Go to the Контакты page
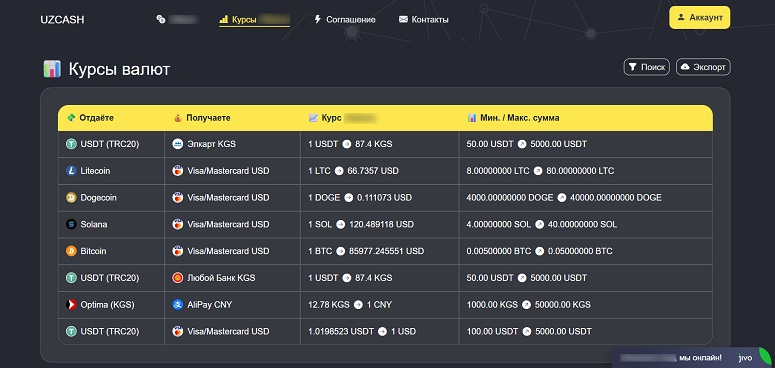The image size is (775, 368). (x=424, y=20)
